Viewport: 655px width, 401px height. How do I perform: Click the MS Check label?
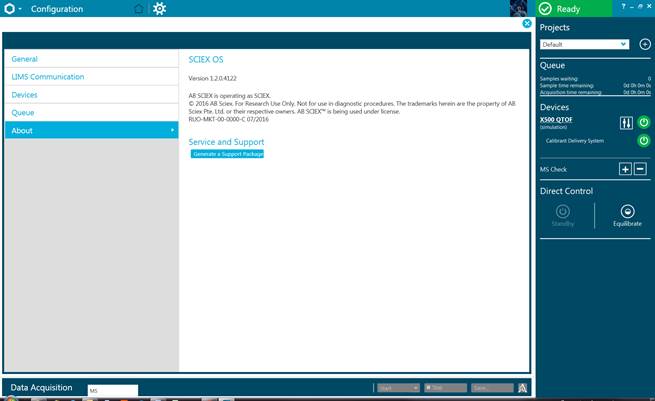[x=553, y=169]
